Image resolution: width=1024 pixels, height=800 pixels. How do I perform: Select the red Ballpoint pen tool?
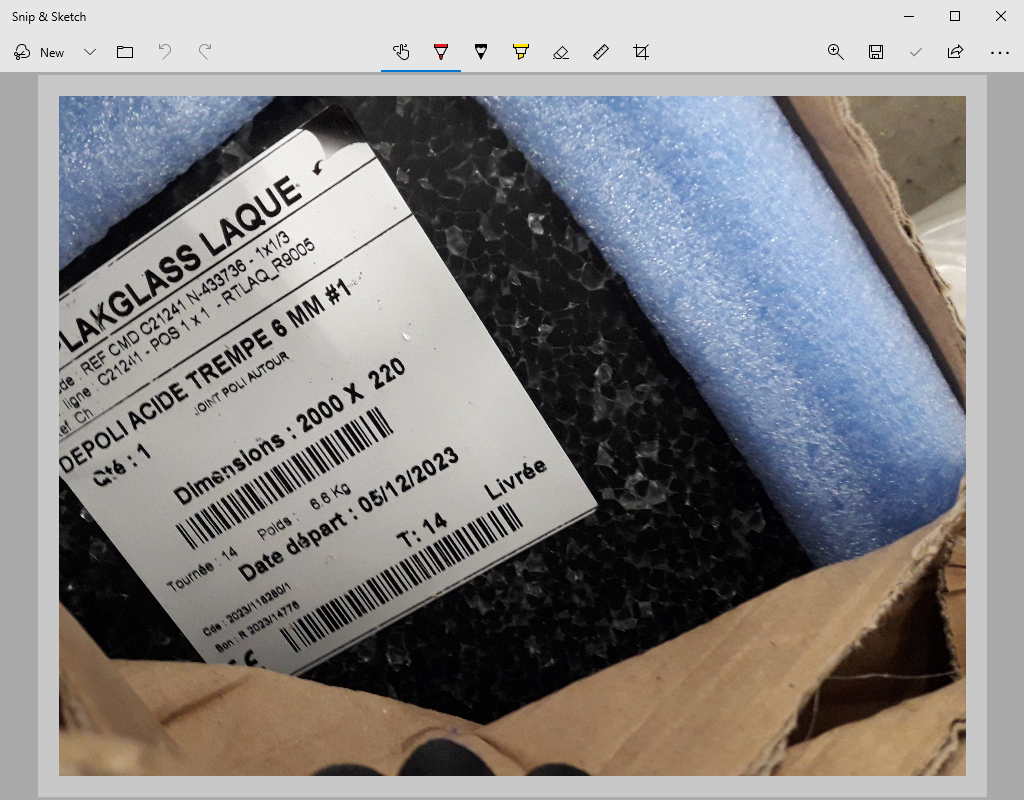441,52
